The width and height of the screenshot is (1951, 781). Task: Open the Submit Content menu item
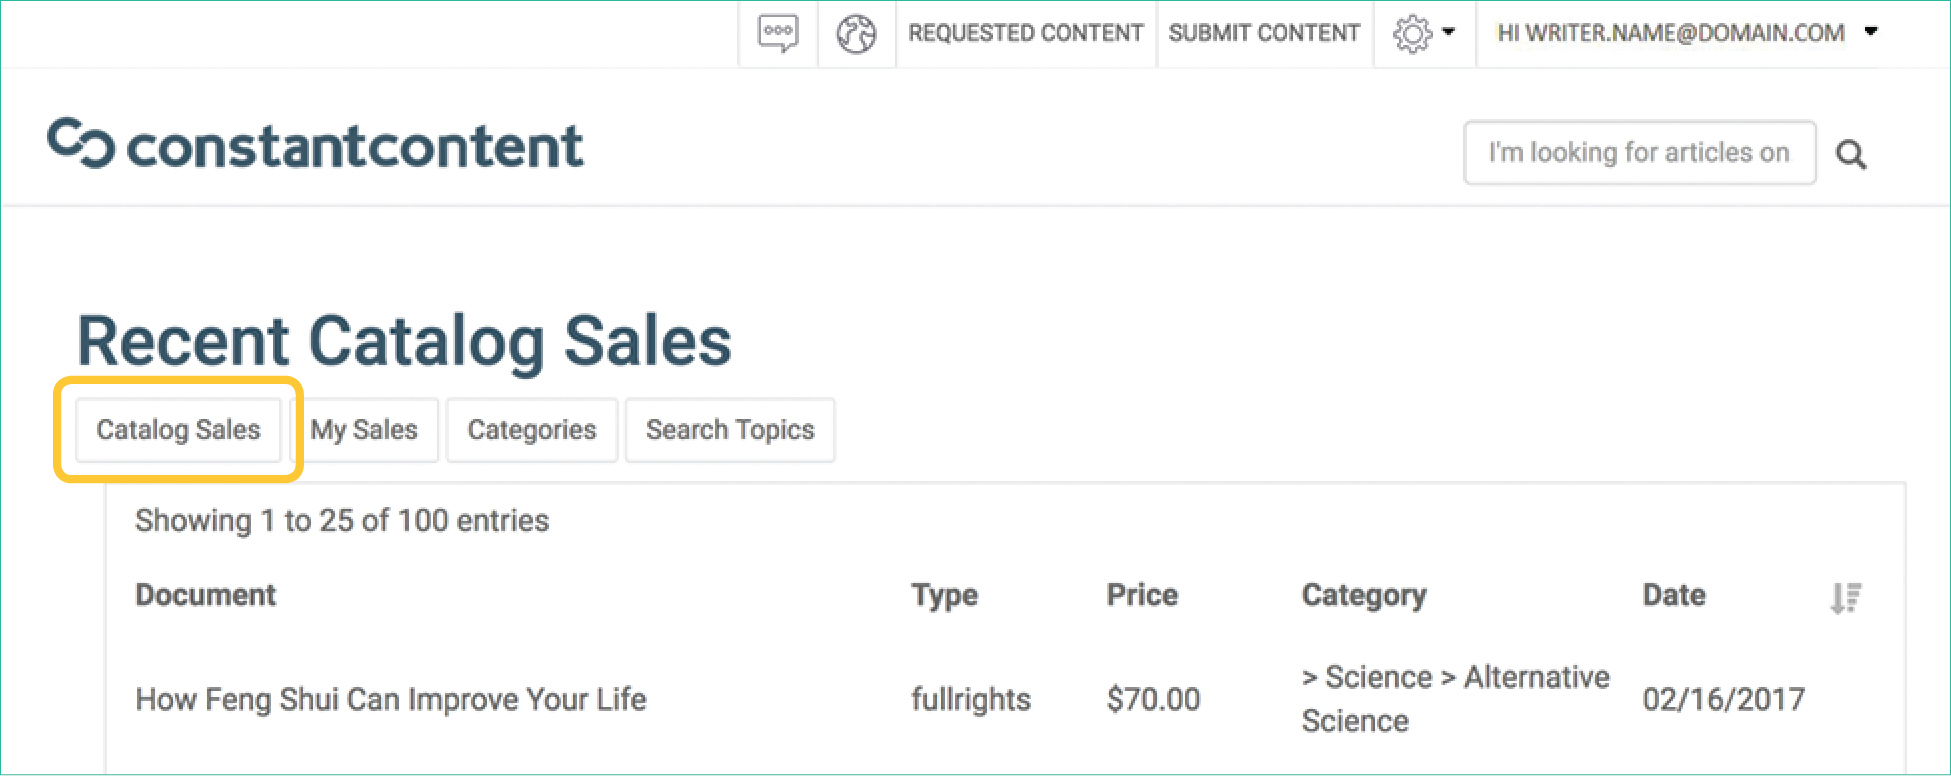click(1264, 33)
